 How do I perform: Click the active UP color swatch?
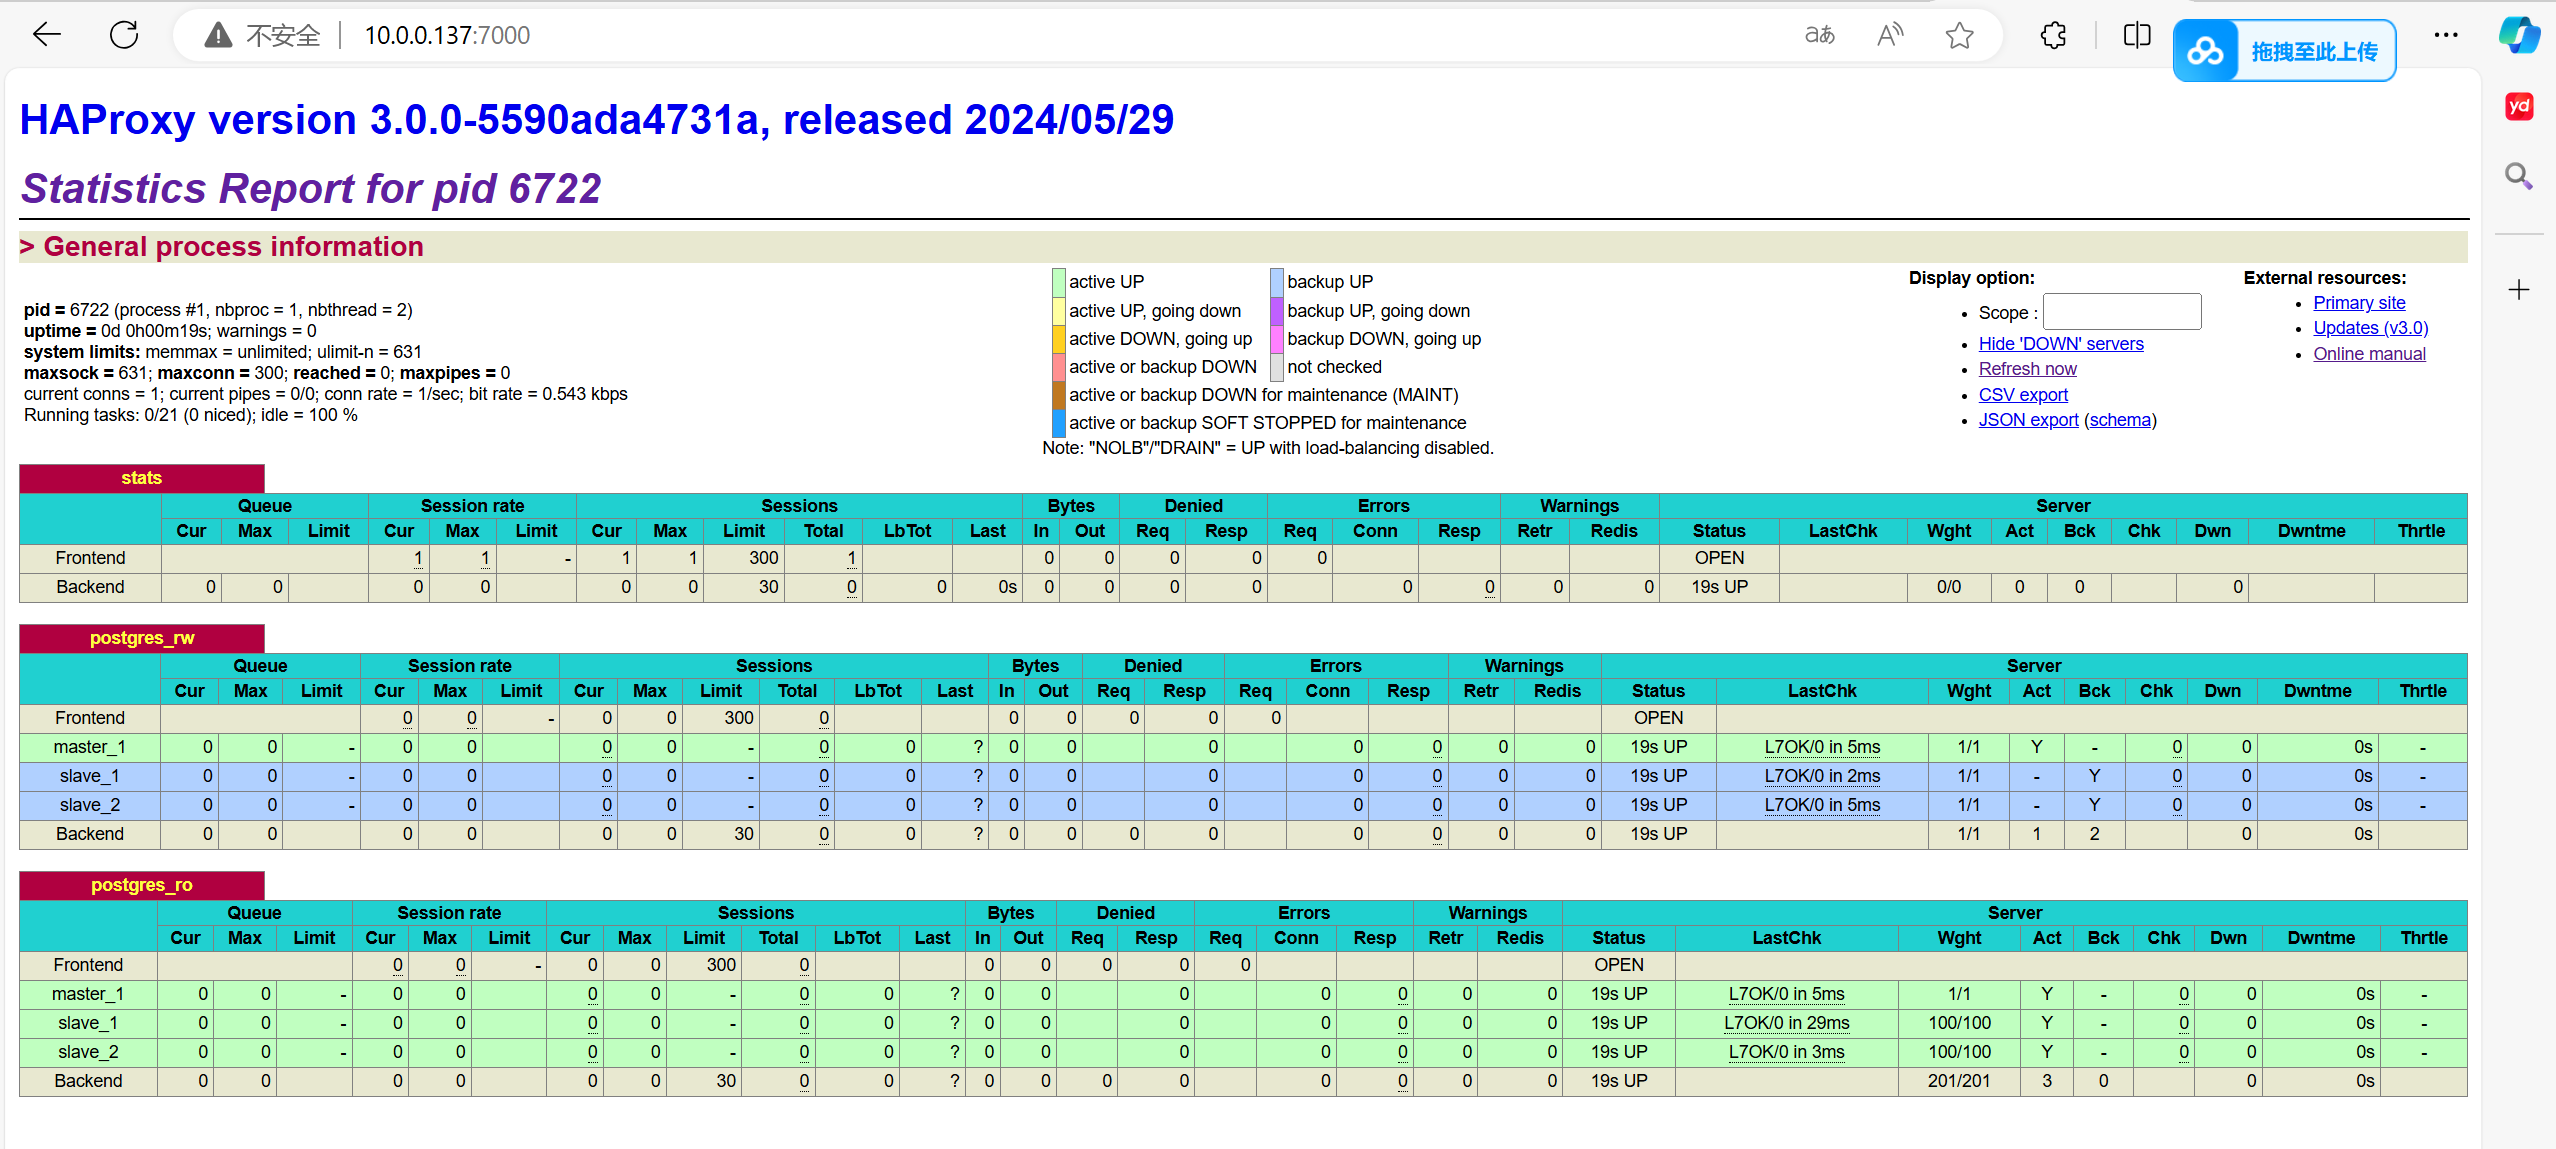pyautogui.click(x=1058, y=282)
